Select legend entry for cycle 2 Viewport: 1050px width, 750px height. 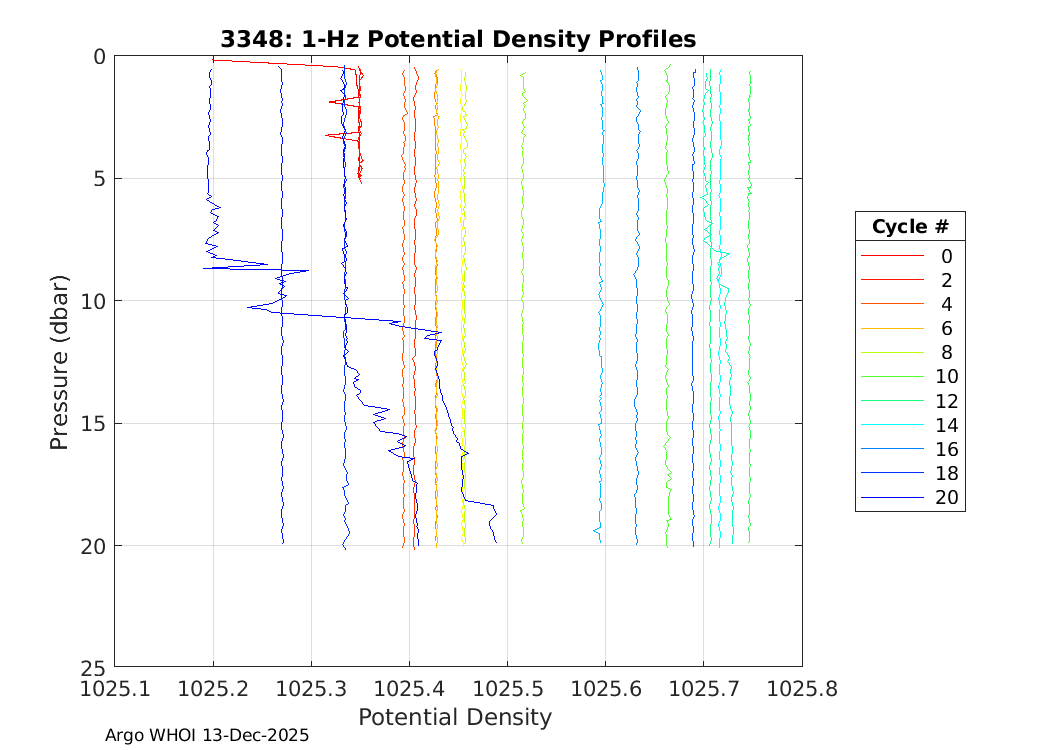[945, 280]
